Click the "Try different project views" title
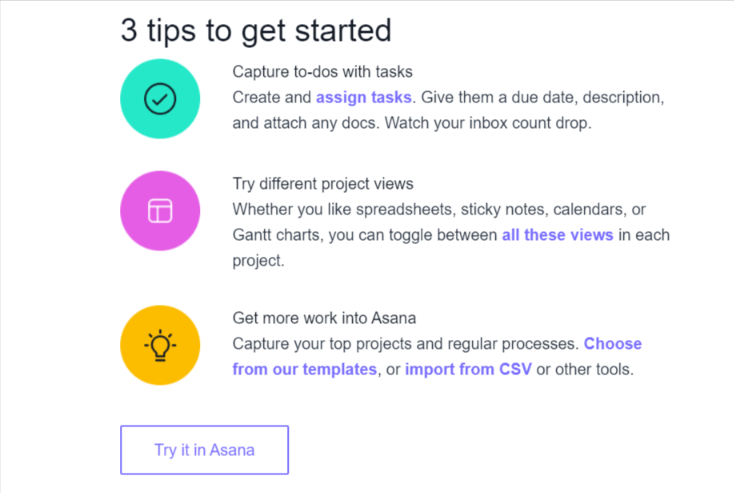Screen dimensions: 734x493 323,184
